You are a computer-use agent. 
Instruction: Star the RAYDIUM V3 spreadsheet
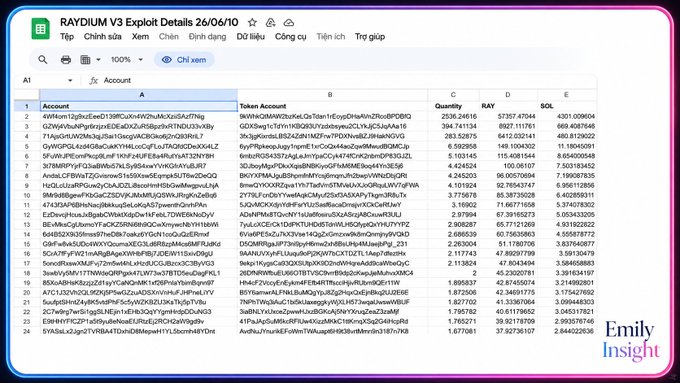pyautogui.click(x=252, y=22)
